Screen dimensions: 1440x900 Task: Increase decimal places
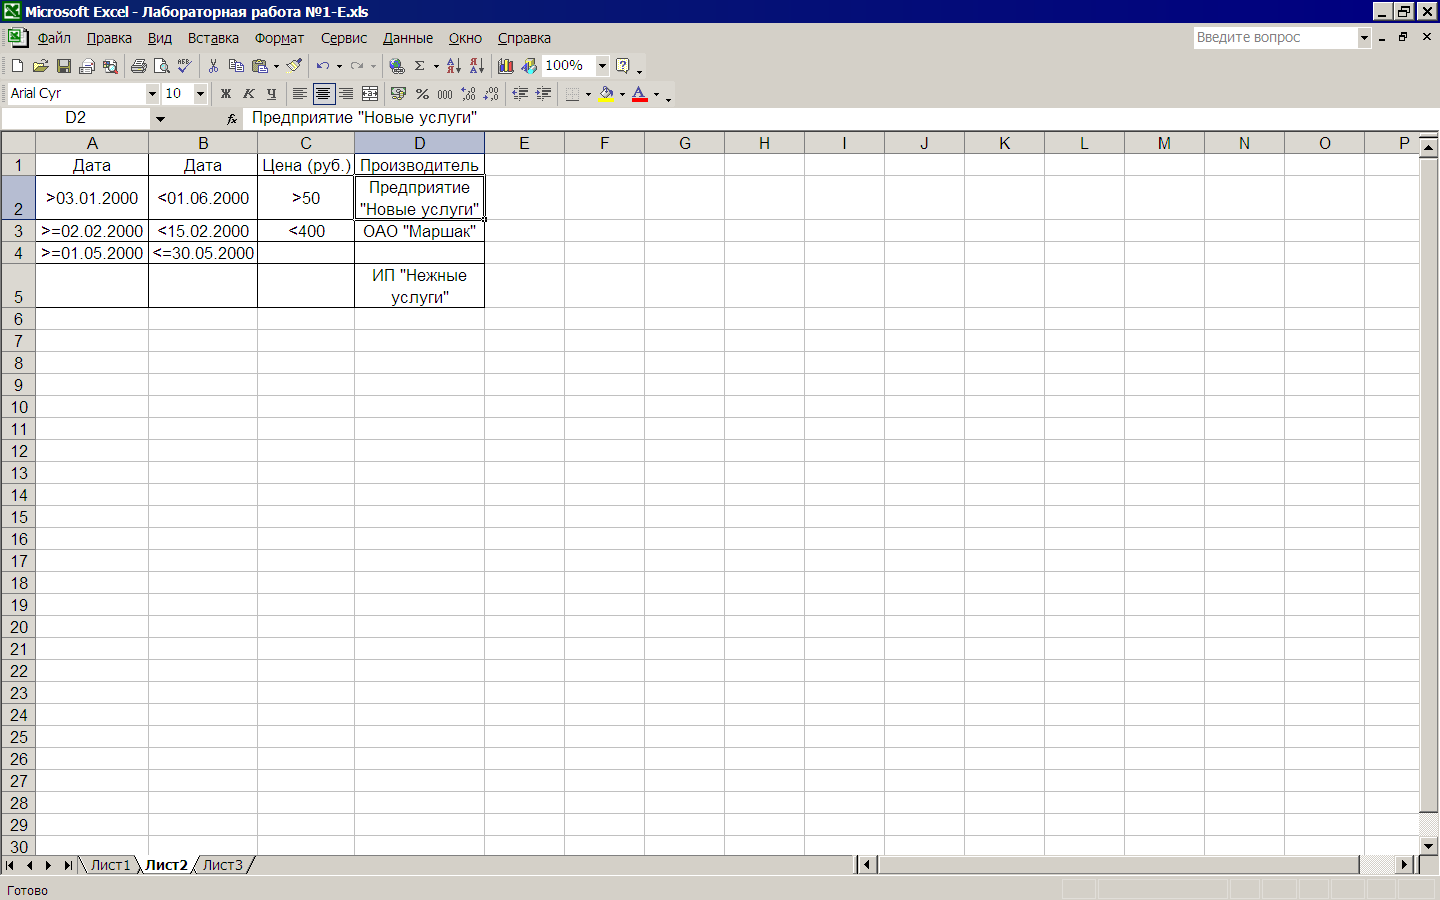(468, 94)
